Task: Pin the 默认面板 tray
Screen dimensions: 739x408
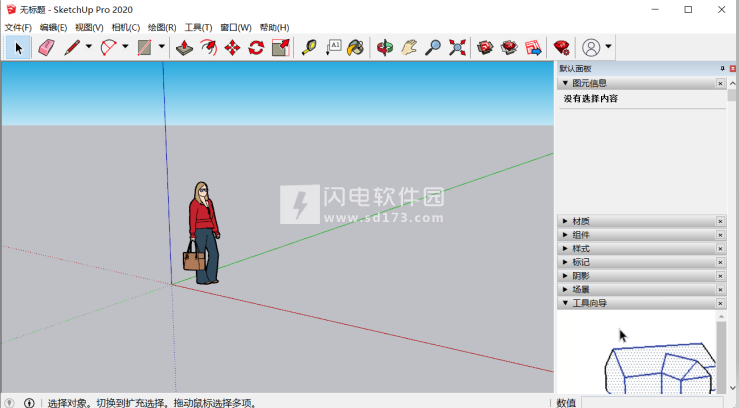Action: (722, 69)
